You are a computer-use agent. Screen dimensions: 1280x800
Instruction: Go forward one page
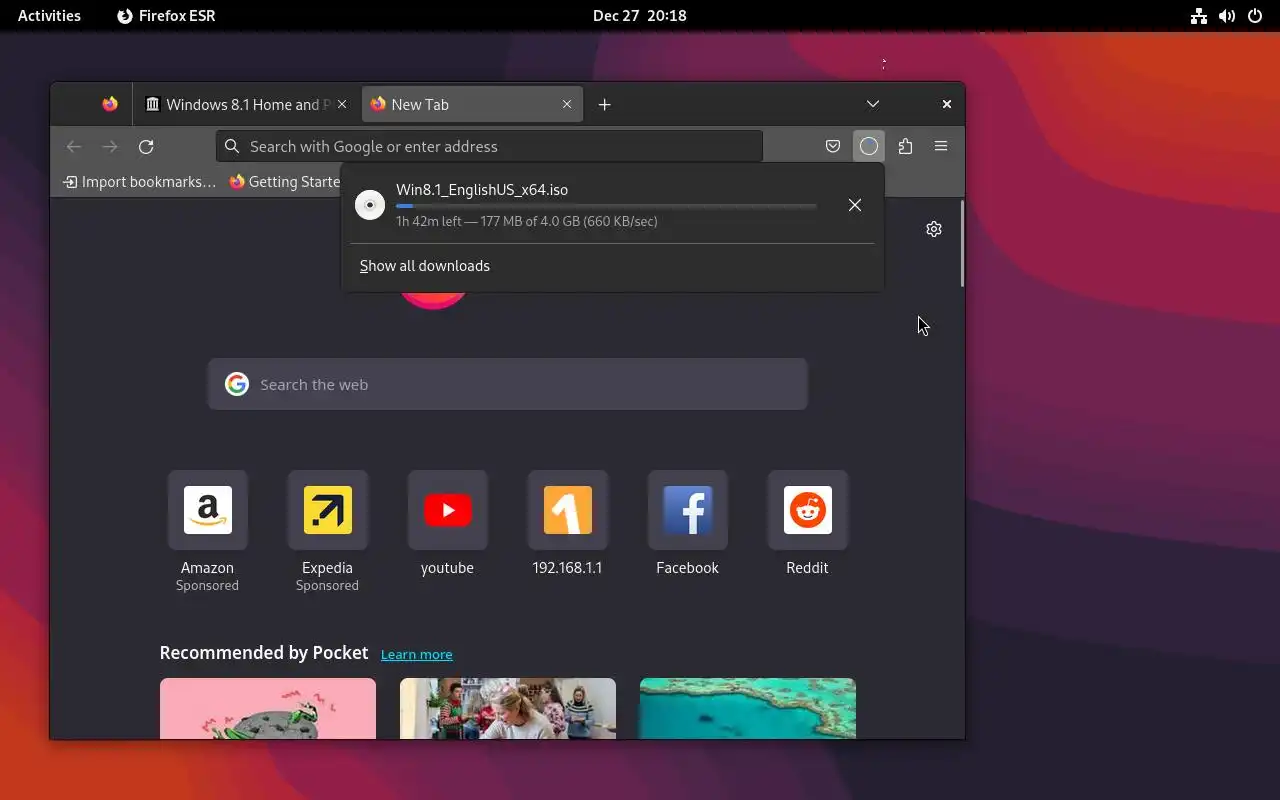click(110, 146)
